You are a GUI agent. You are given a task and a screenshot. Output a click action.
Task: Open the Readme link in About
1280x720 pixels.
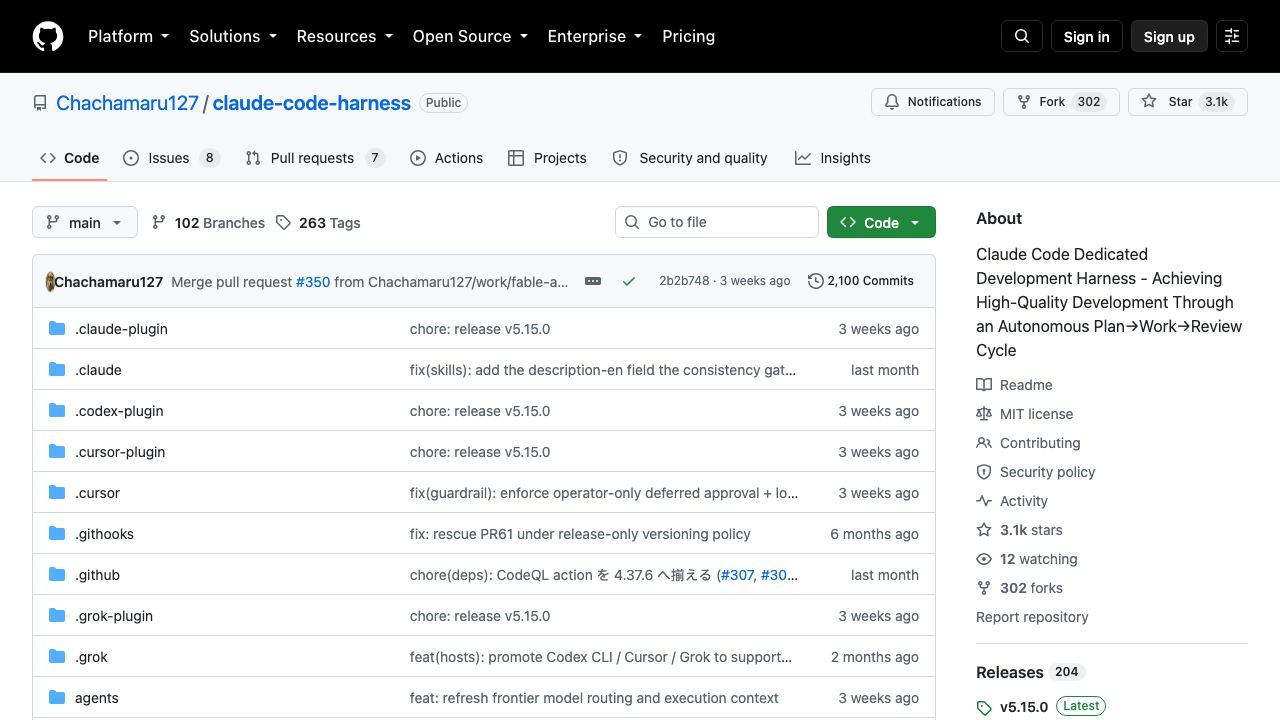click(1014, 385)
